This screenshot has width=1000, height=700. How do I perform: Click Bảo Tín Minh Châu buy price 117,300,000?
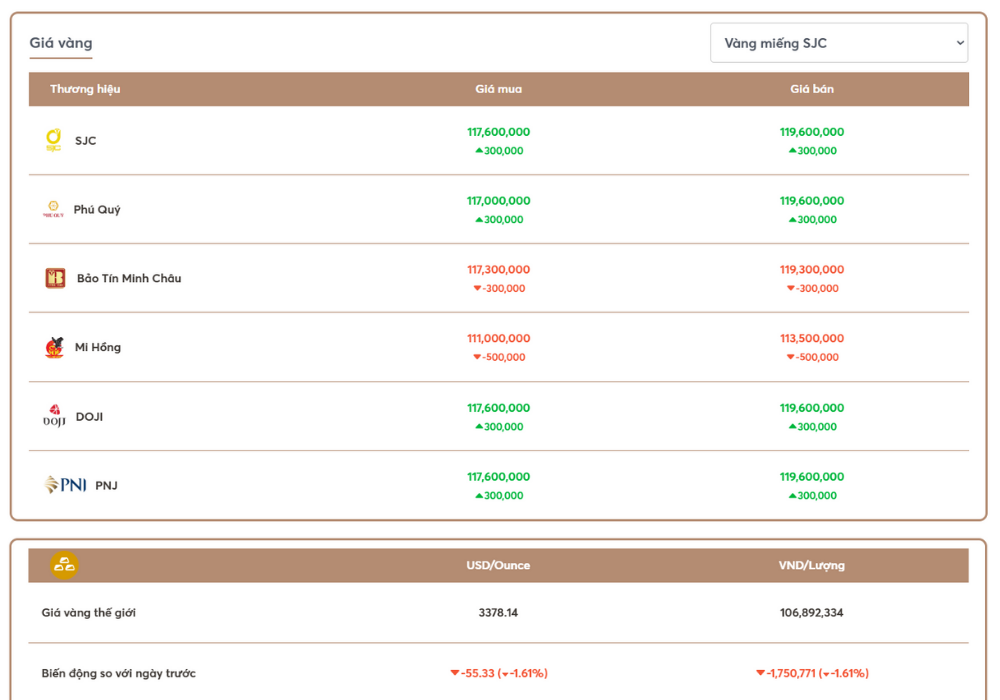[x=498, y=270]
